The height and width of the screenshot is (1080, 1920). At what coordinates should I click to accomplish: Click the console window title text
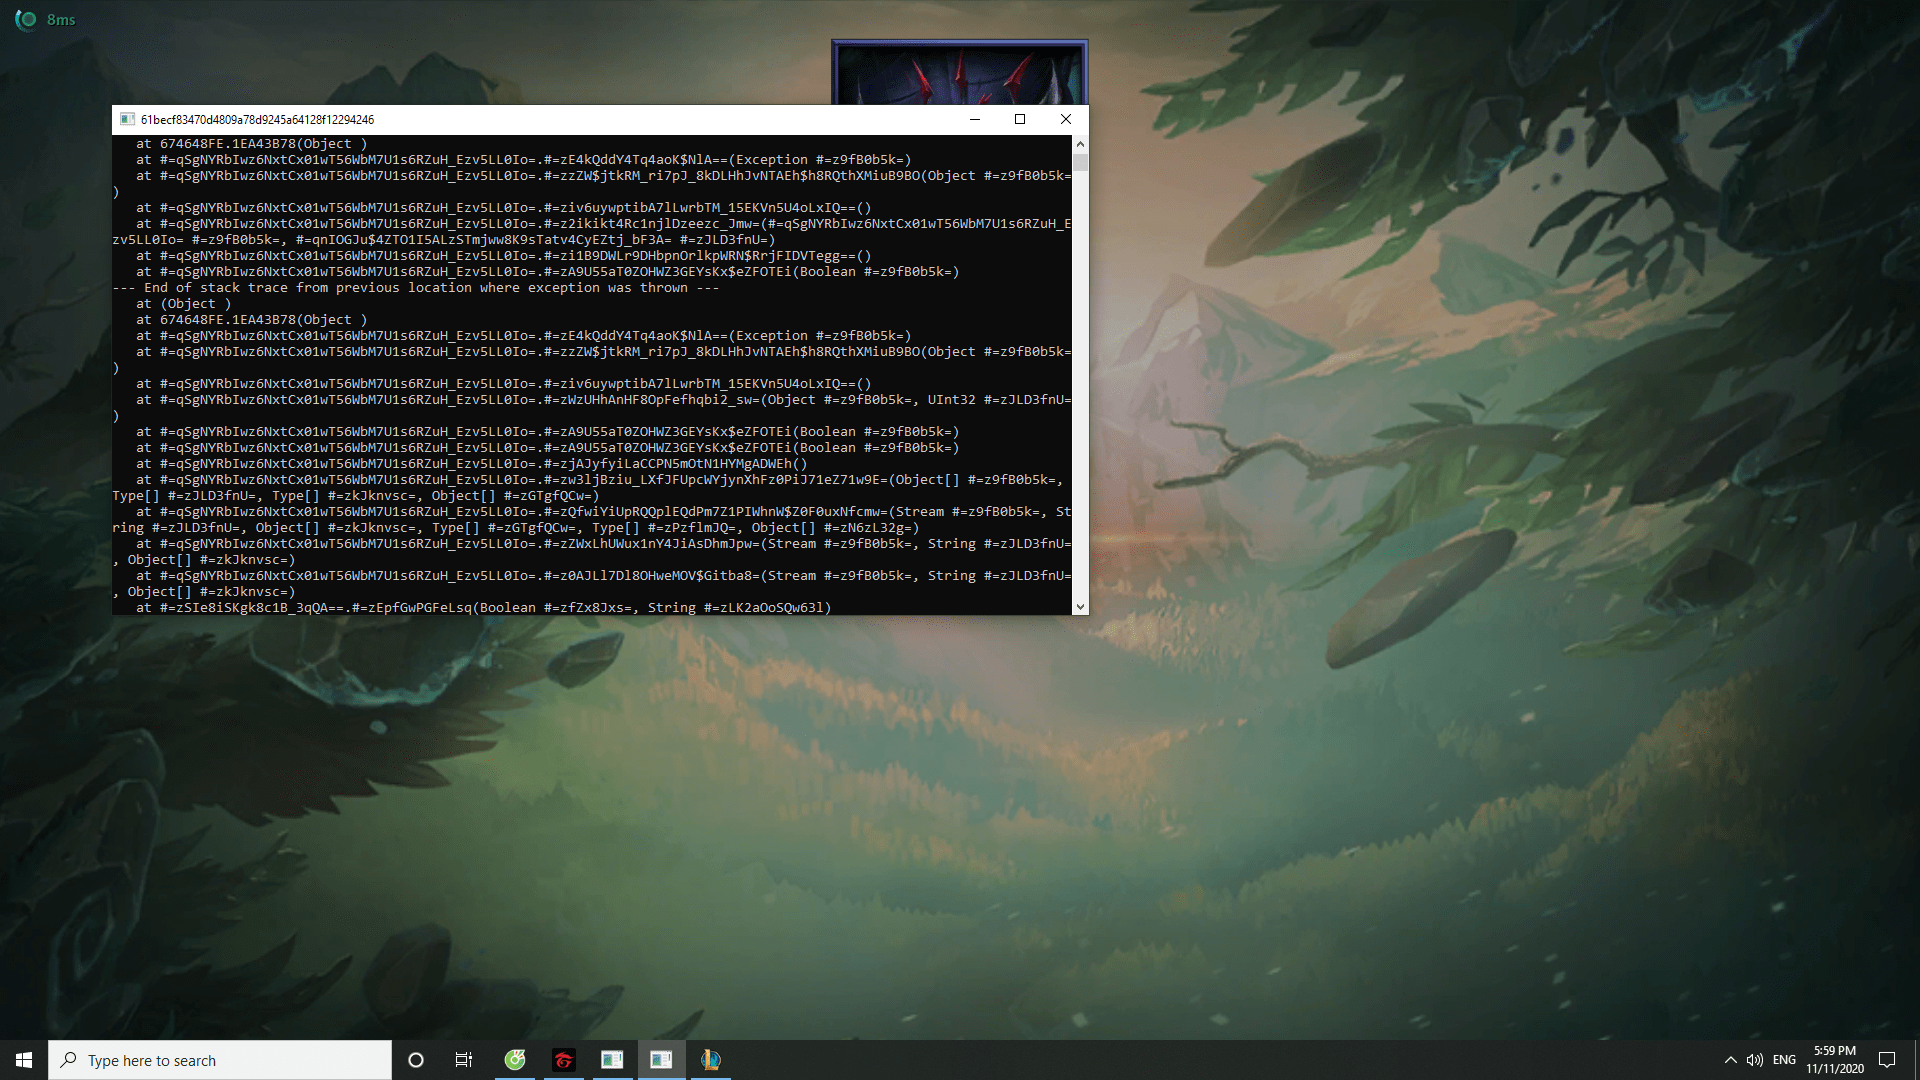coord(257,119)
